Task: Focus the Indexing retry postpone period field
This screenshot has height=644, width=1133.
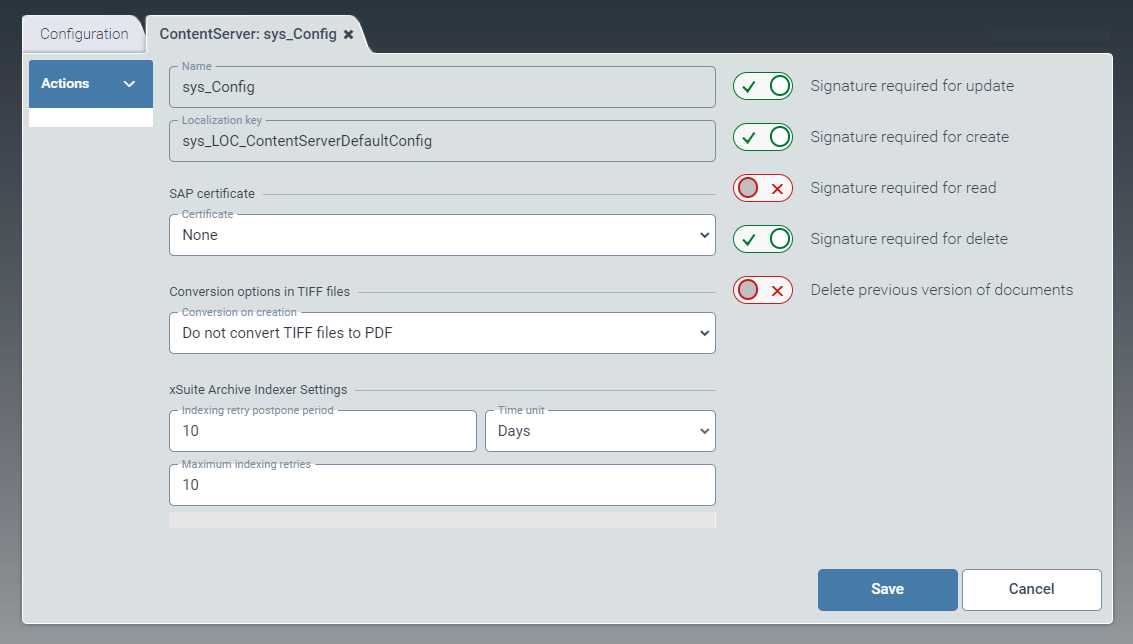Action: click(x=322, y=432)
